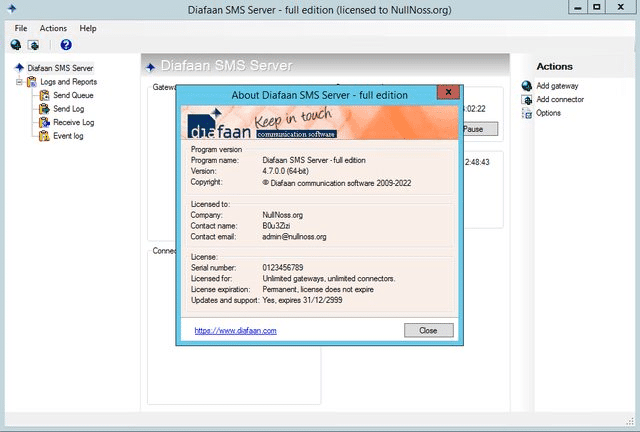The height and width of the screenshot is (432, 640).
Task: Open the Actions menu
Action: [x=53, y=28]
